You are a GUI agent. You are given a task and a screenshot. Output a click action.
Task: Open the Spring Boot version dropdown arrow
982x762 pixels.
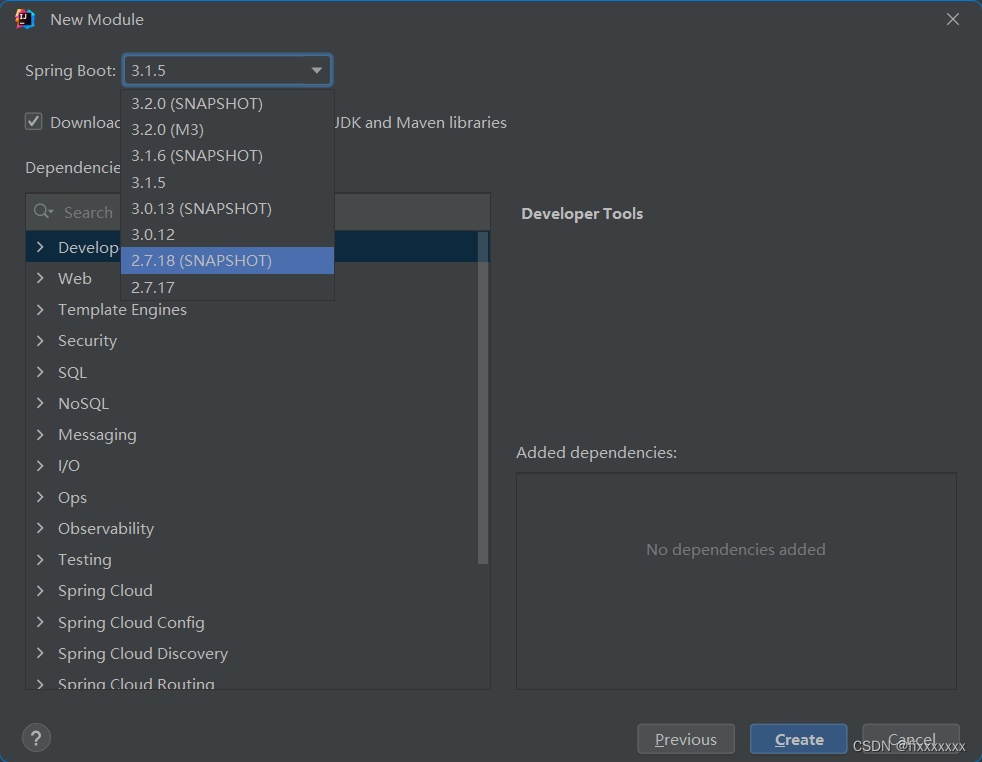(x=316, y=70)
